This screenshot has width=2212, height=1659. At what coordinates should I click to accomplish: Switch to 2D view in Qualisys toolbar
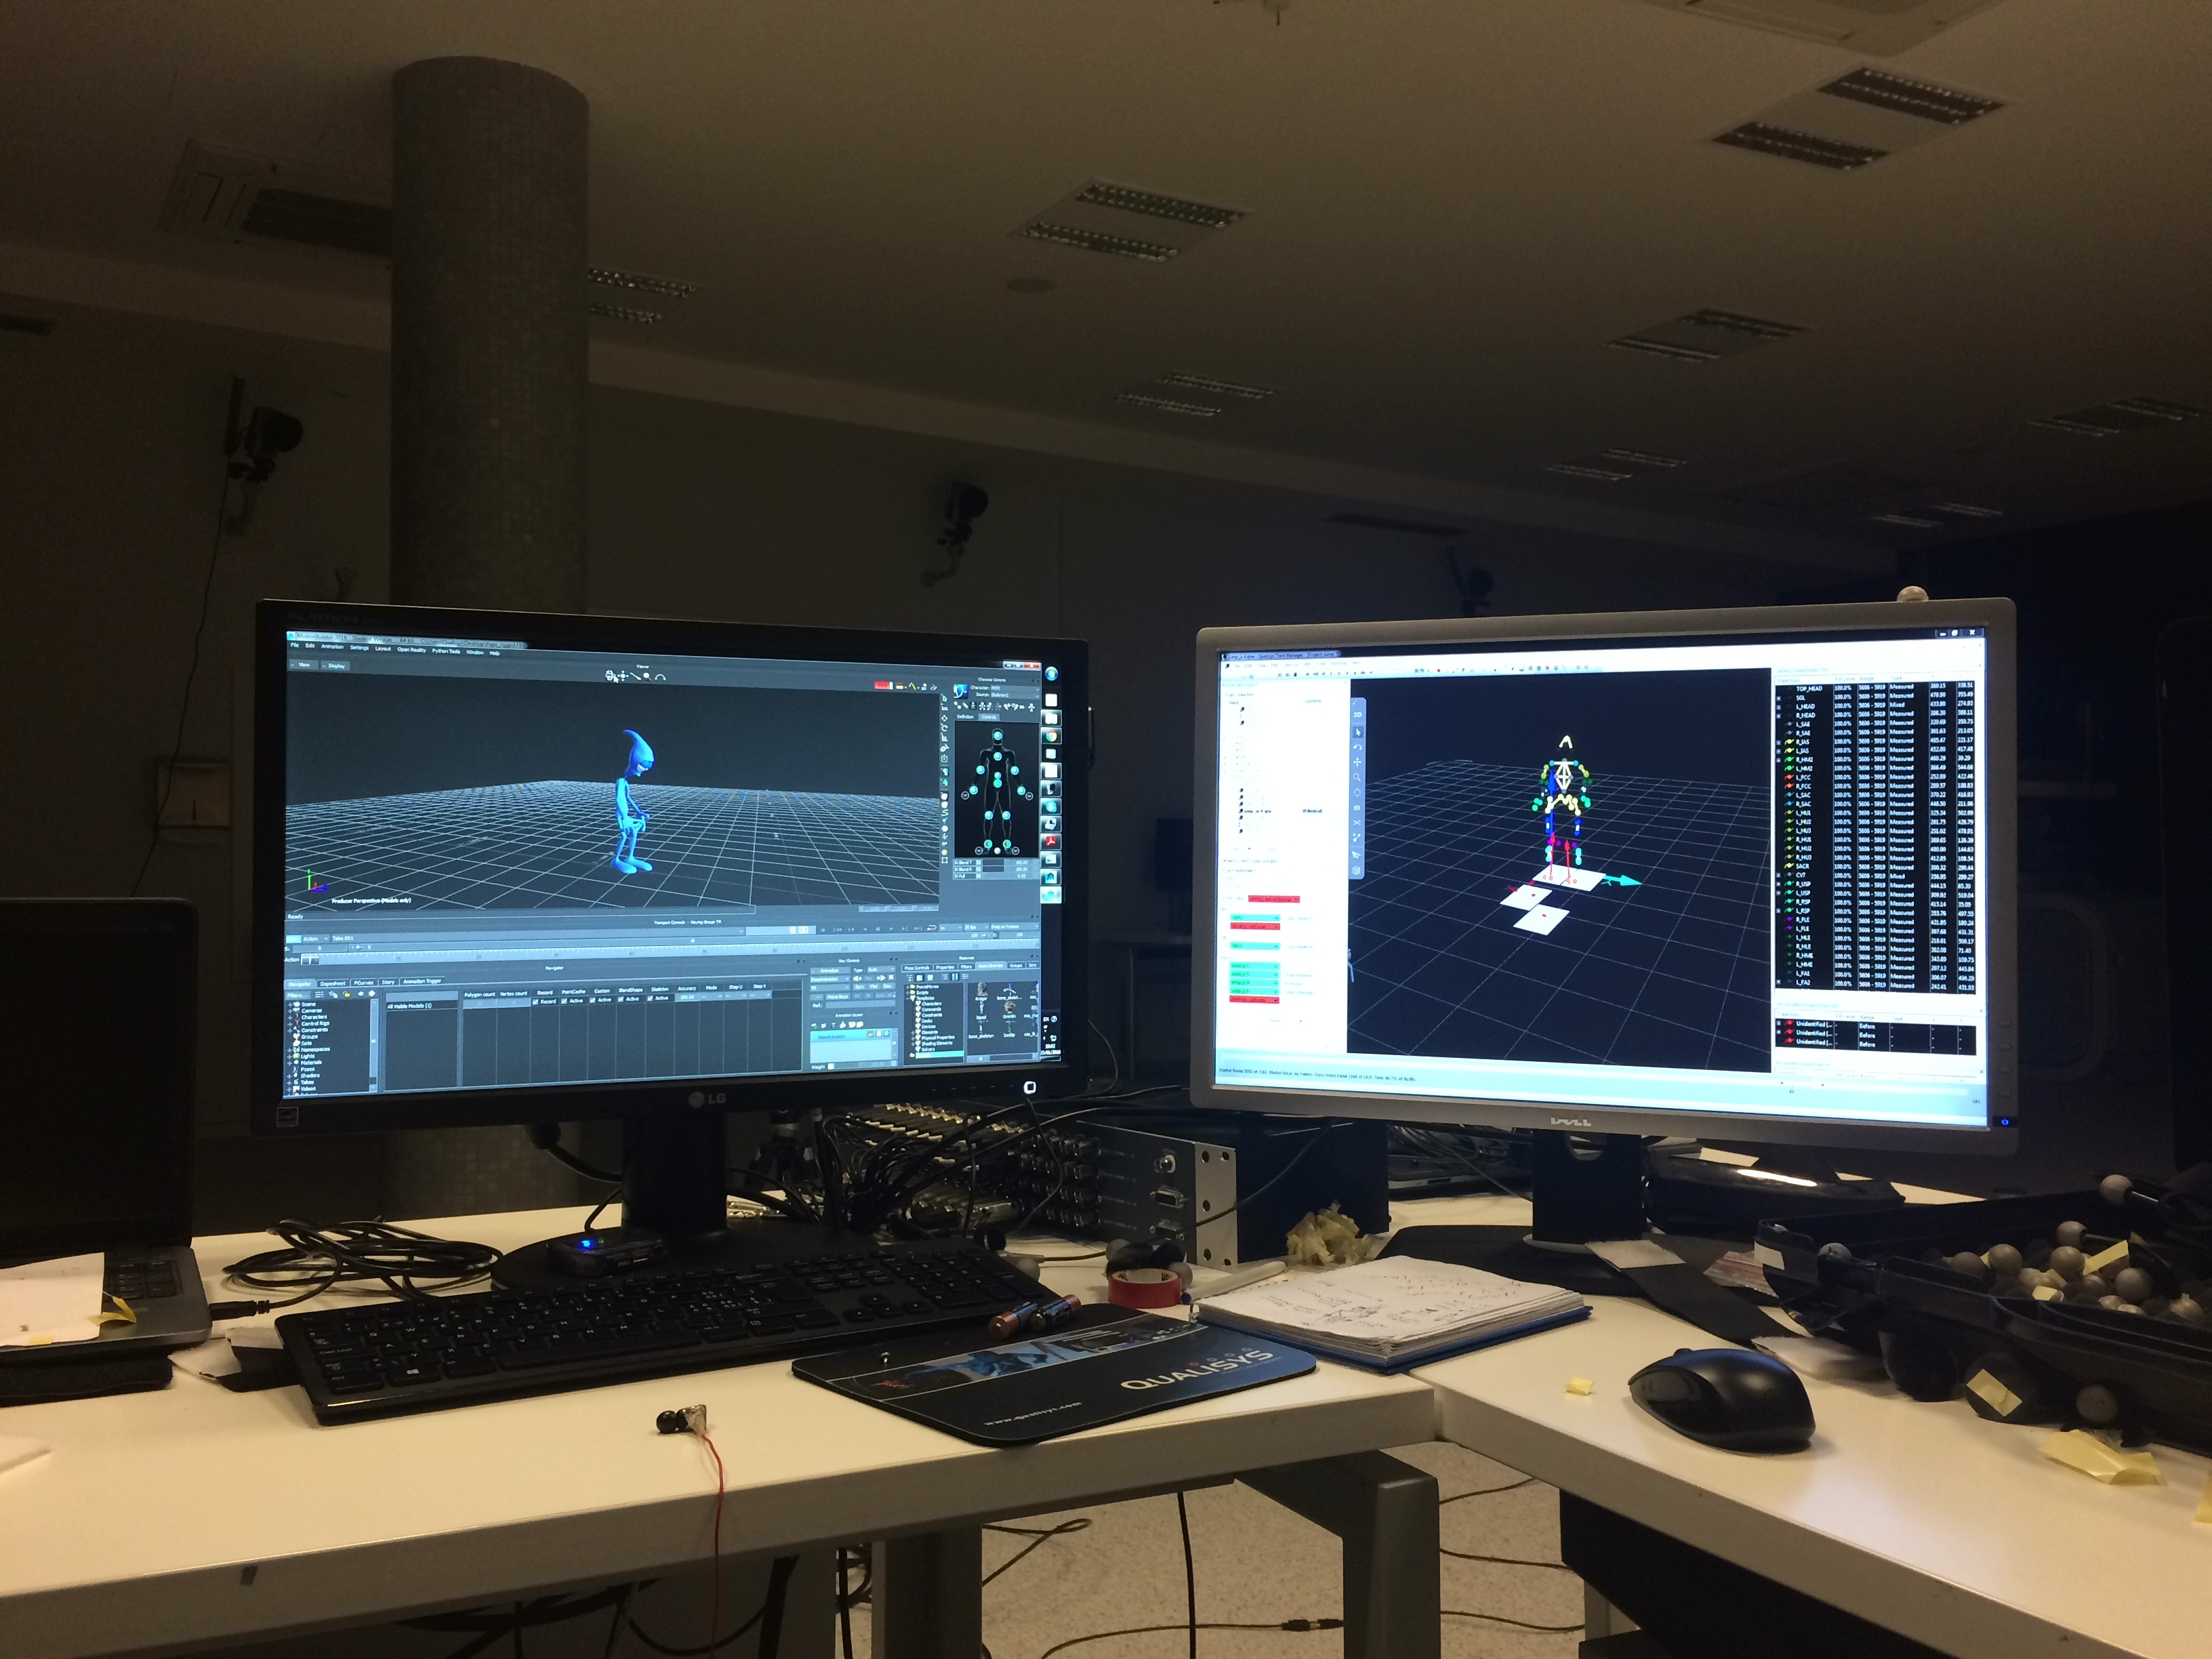pyautogui.click(x=1358, y=715)
